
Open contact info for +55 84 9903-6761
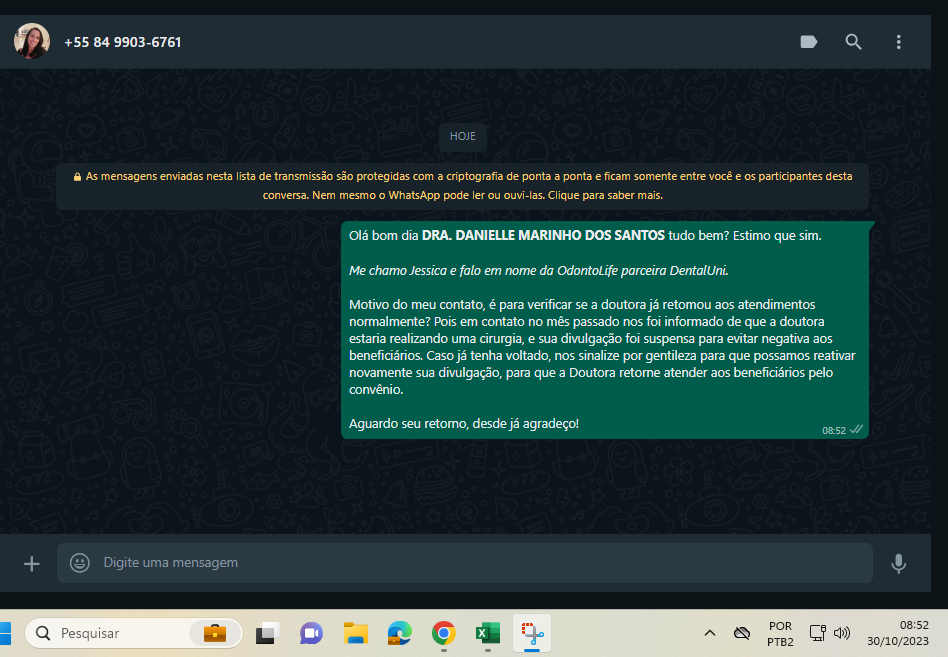tap(123, 42)
